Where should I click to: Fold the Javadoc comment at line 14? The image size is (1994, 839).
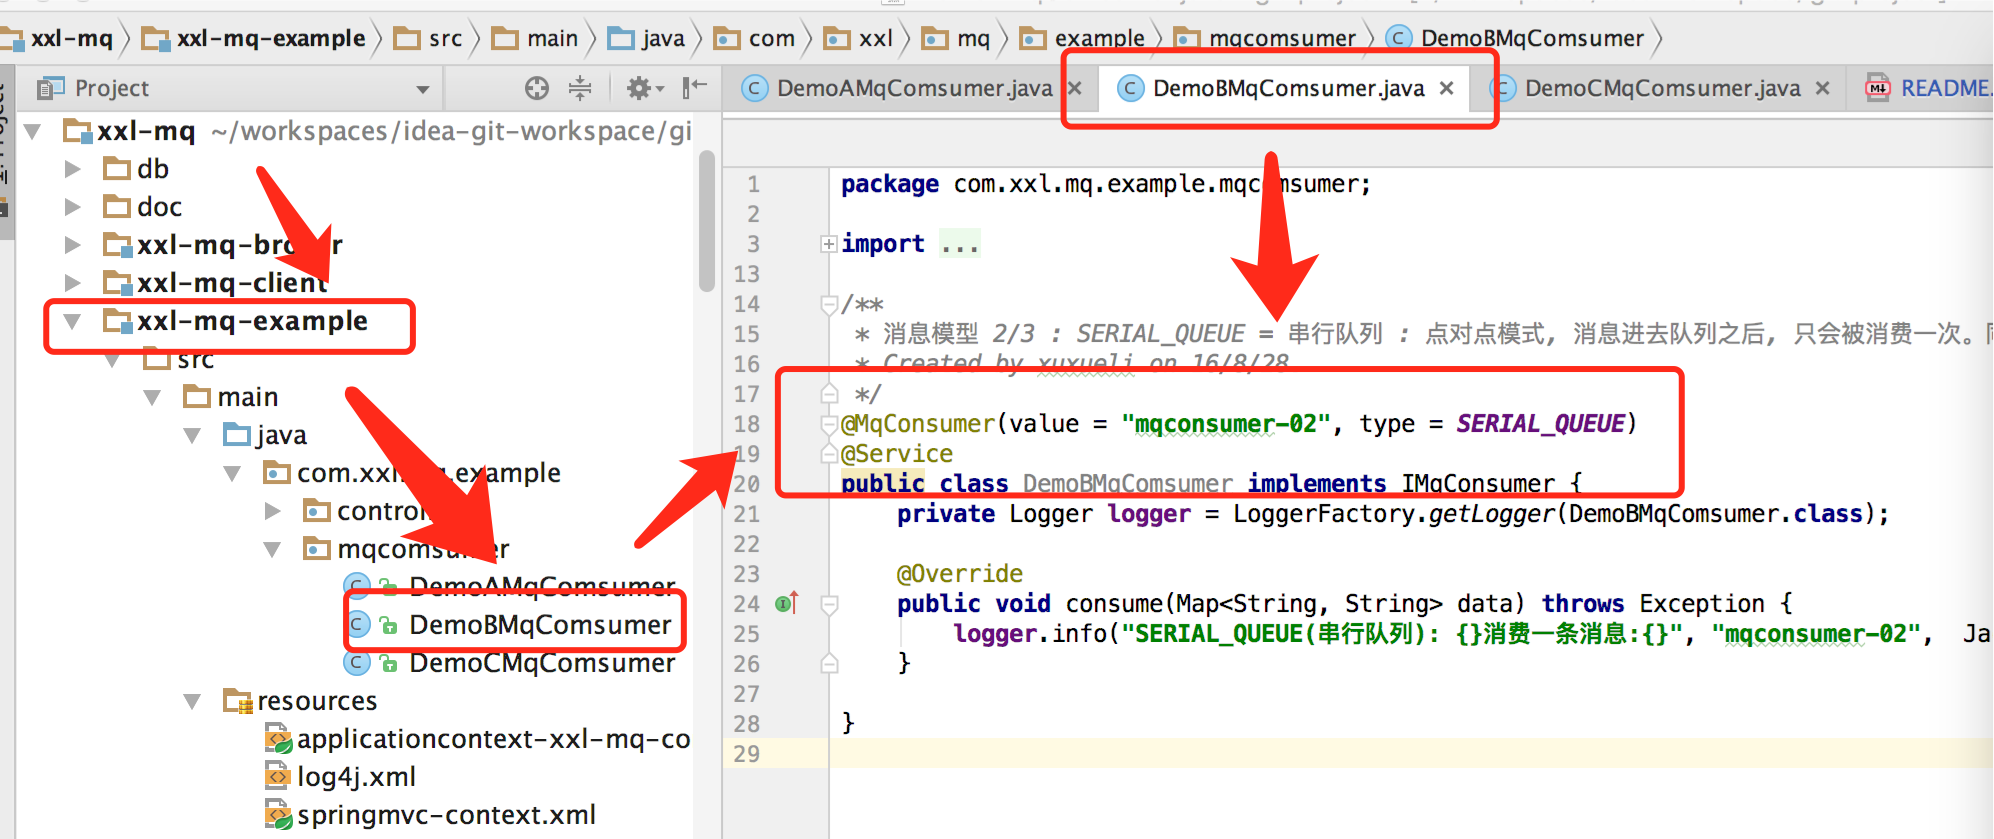[x=828, y=304]
